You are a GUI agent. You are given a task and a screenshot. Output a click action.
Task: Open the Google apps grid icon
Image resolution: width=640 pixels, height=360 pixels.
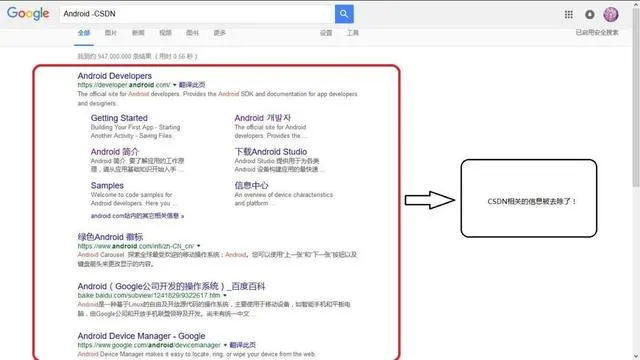point(569,14)
